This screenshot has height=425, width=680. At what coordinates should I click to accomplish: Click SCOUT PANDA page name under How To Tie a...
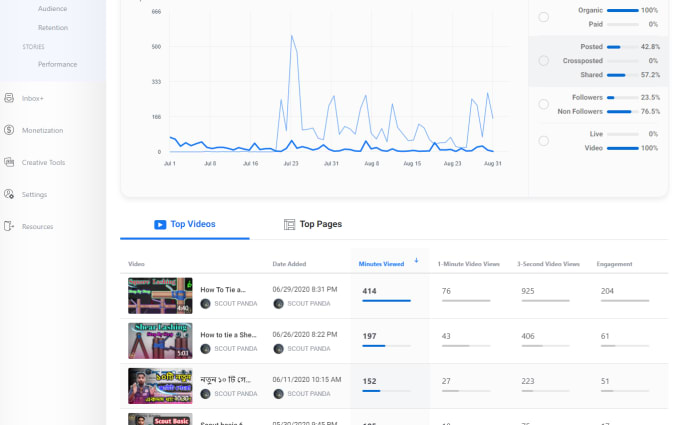tap(236, 304)
